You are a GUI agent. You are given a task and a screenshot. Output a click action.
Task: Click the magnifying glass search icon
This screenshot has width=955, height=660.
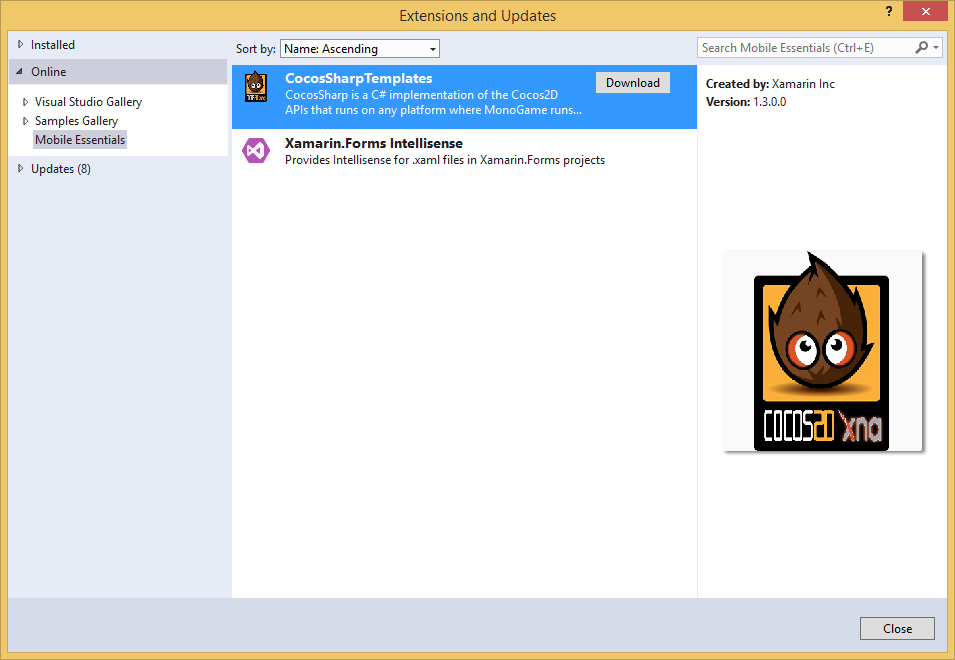(x=922, y=47)
